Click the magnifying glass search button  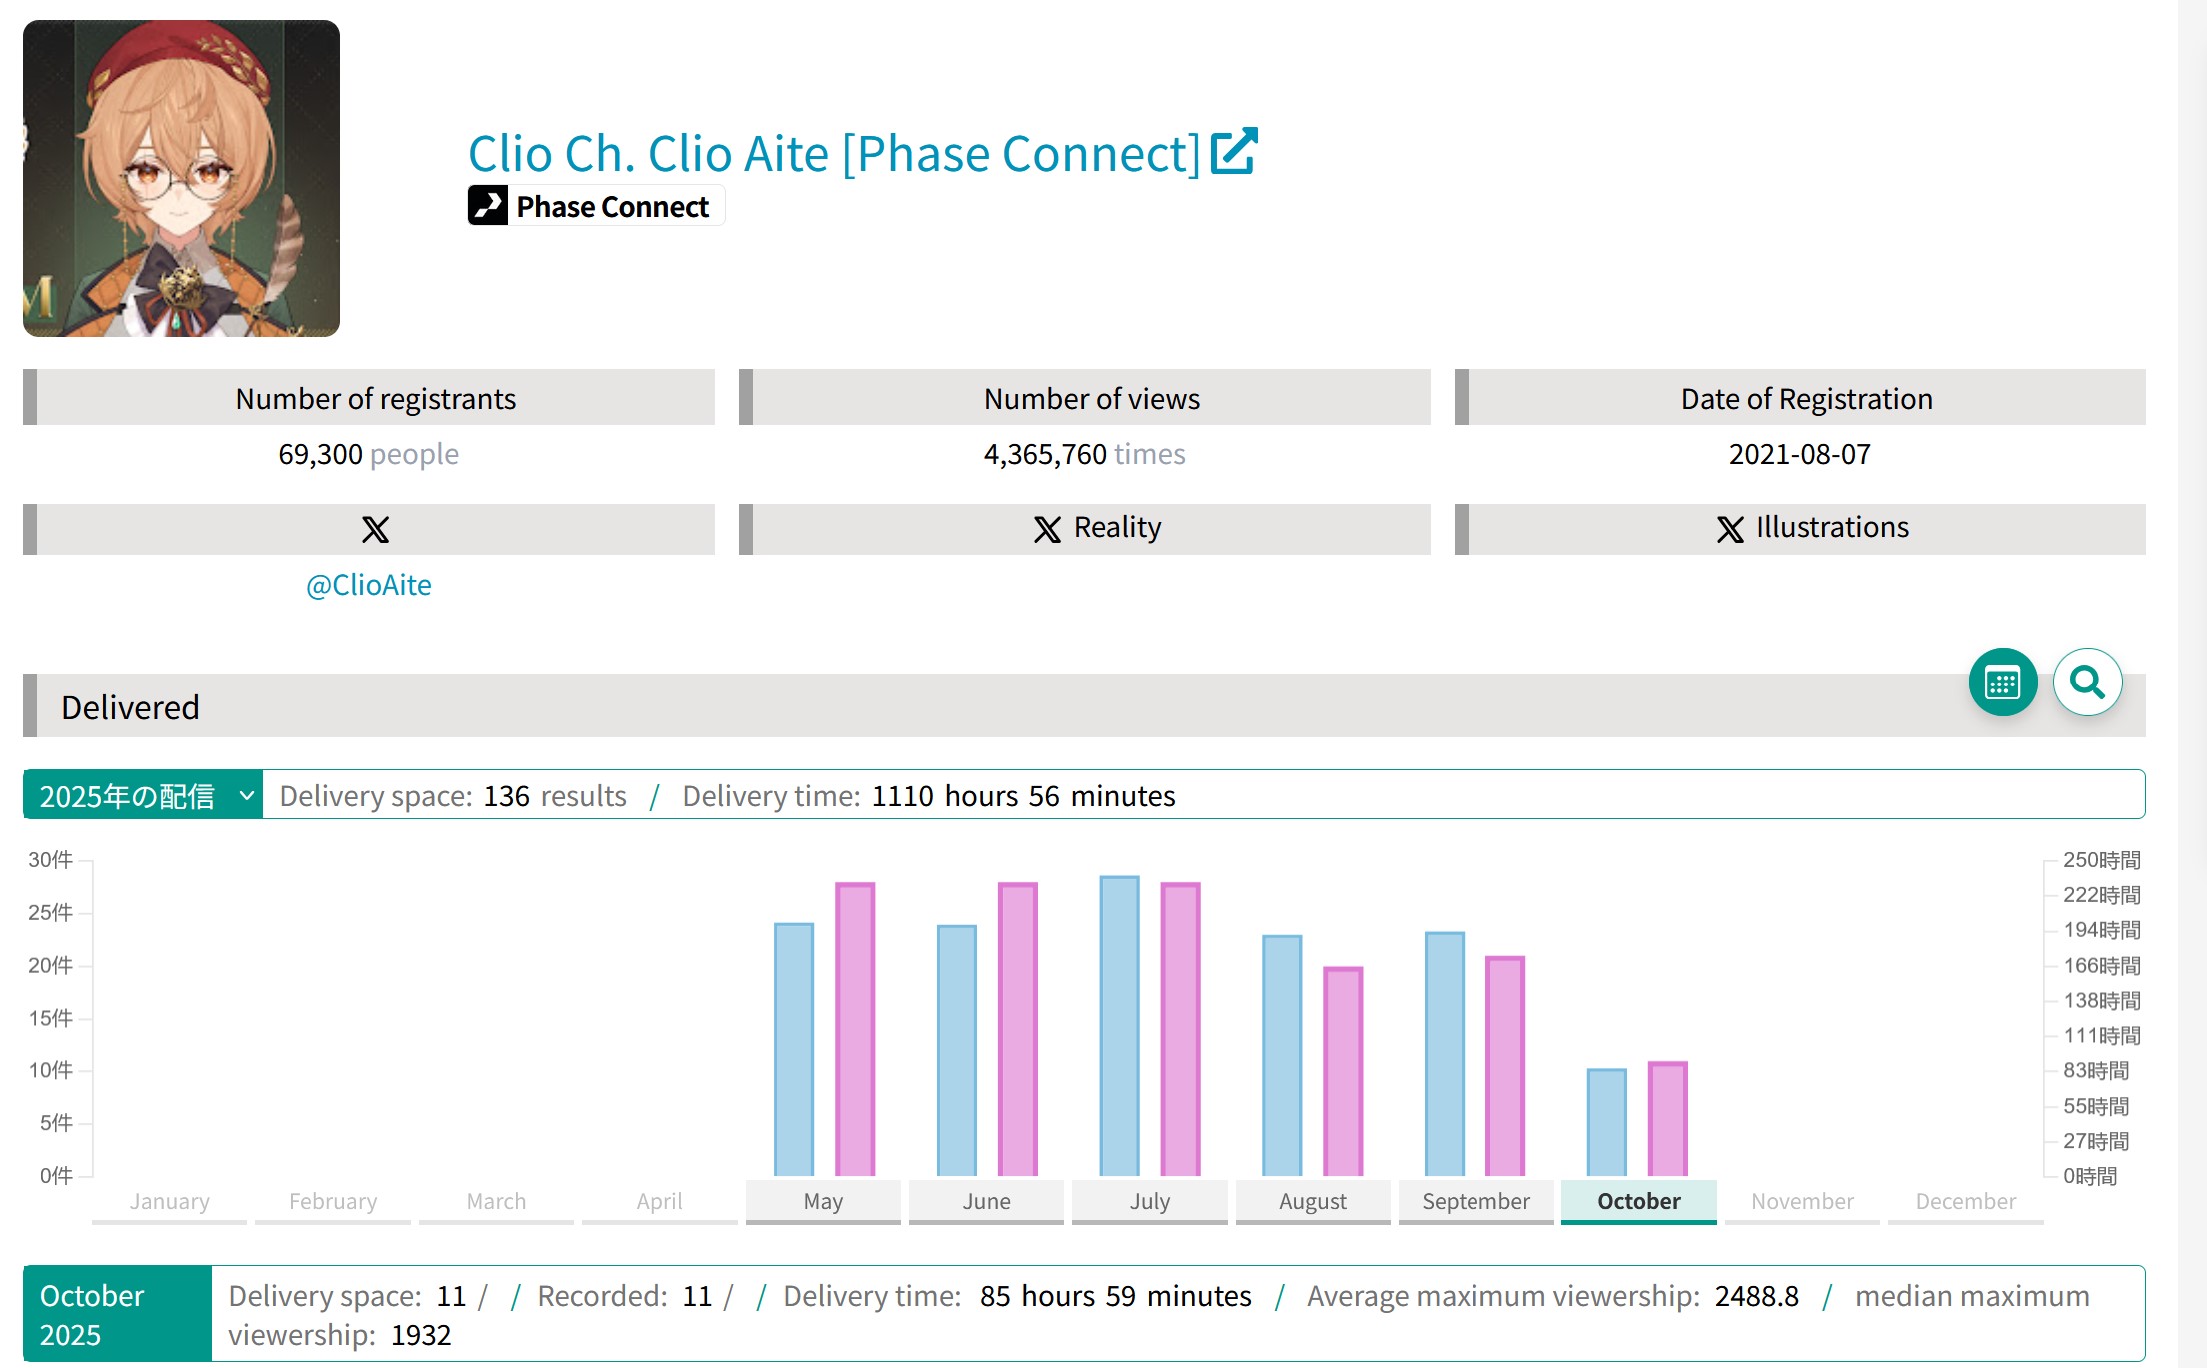coord(2087,683)
